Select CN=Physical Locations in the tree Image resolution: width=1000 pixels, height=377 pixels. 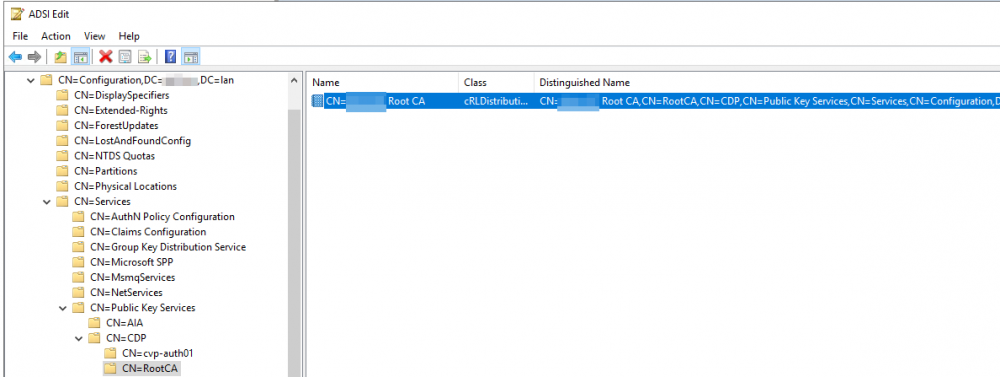[x=125, y=186]
